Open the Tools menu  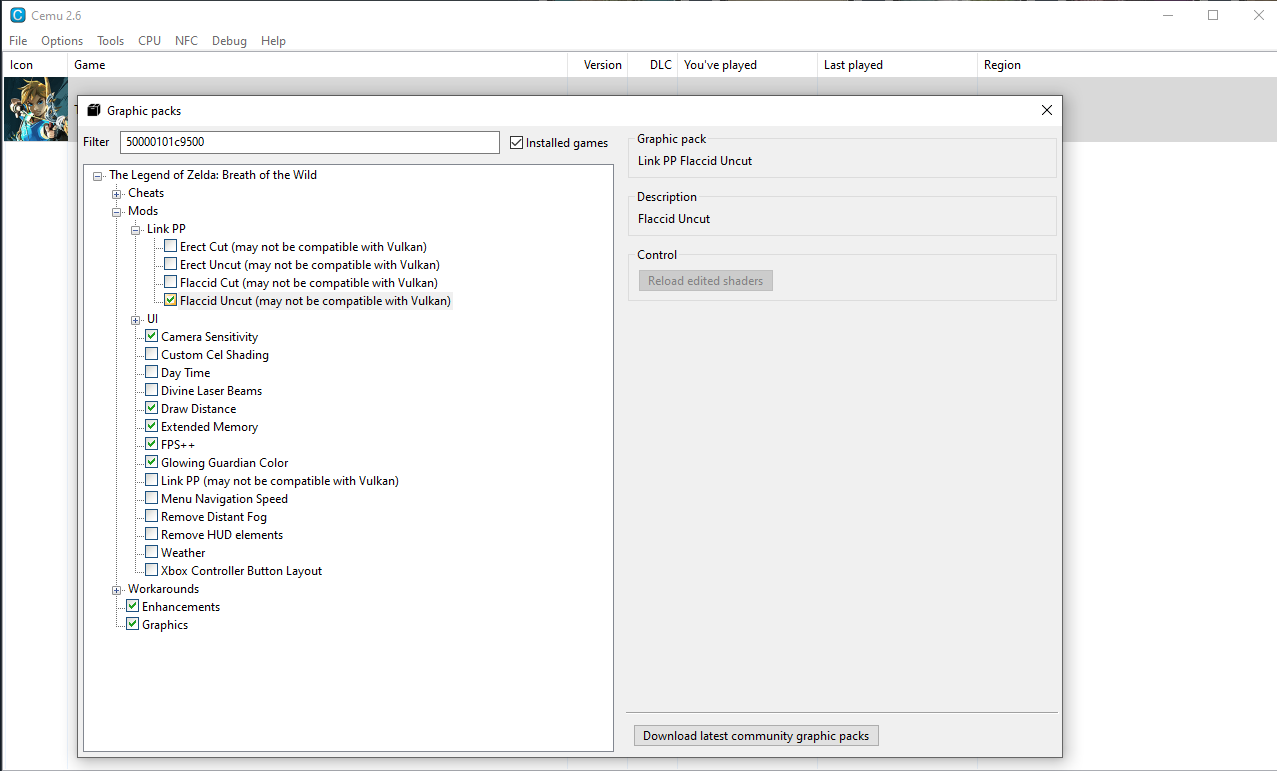(111, 41)
